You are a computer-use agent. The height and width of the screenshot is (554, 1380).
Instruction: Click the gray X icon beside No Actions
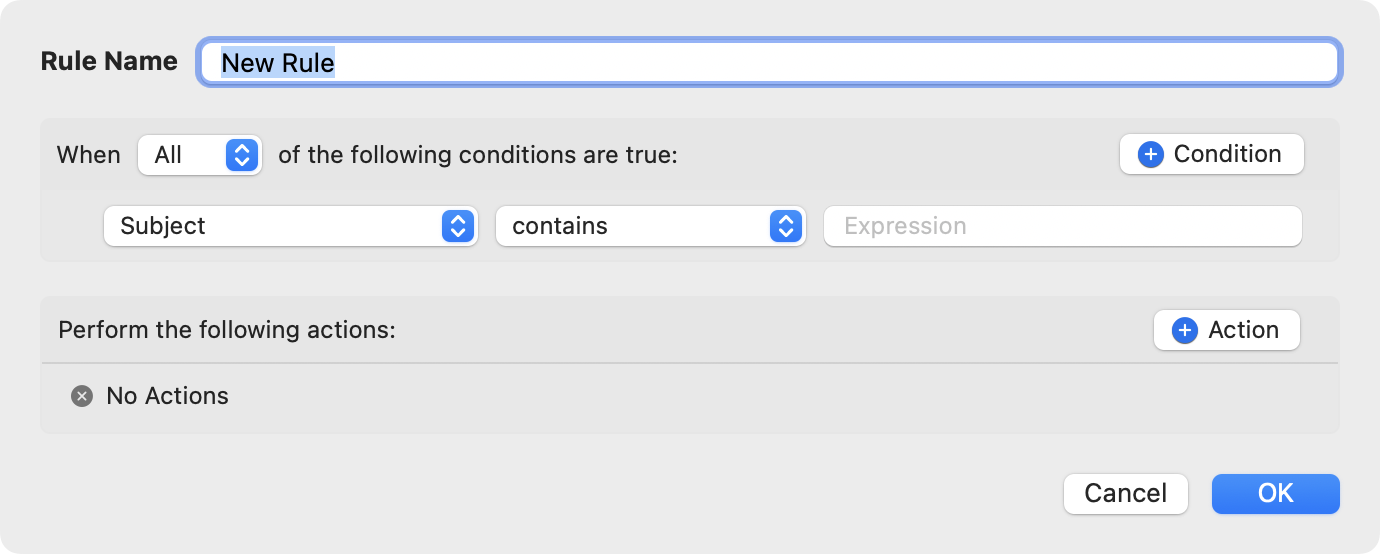tap(82, 397)
